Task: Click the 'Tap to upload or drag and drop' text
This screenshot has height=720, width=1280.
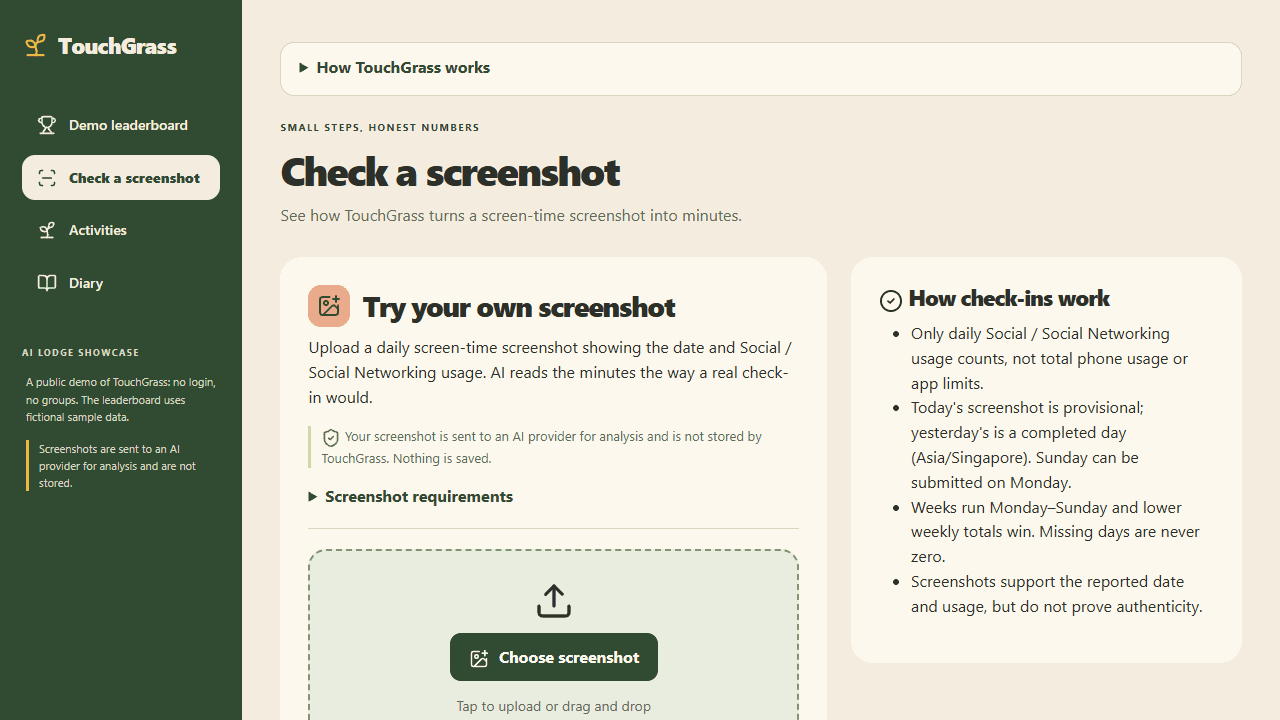Action: (x=553, y=706)
